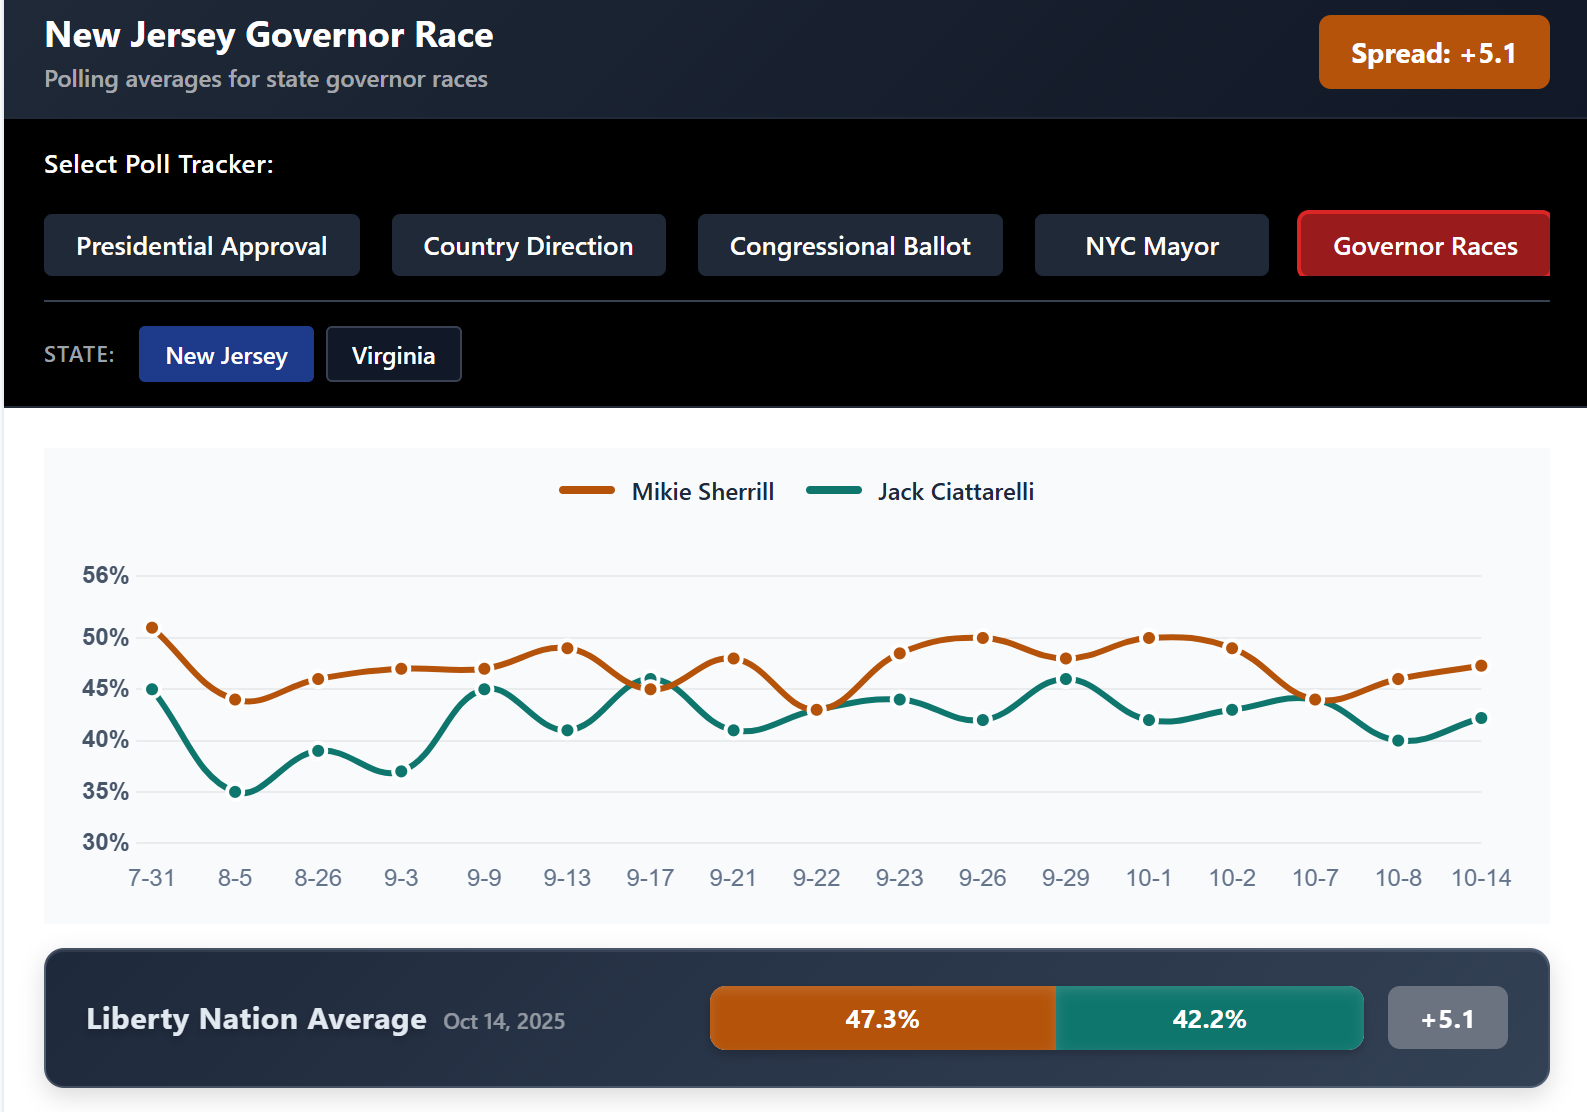Click the Liberty Nation Average heading
Image resolution: width=1587 pixels, height=1112 pixels.
tap(256, 1019)
